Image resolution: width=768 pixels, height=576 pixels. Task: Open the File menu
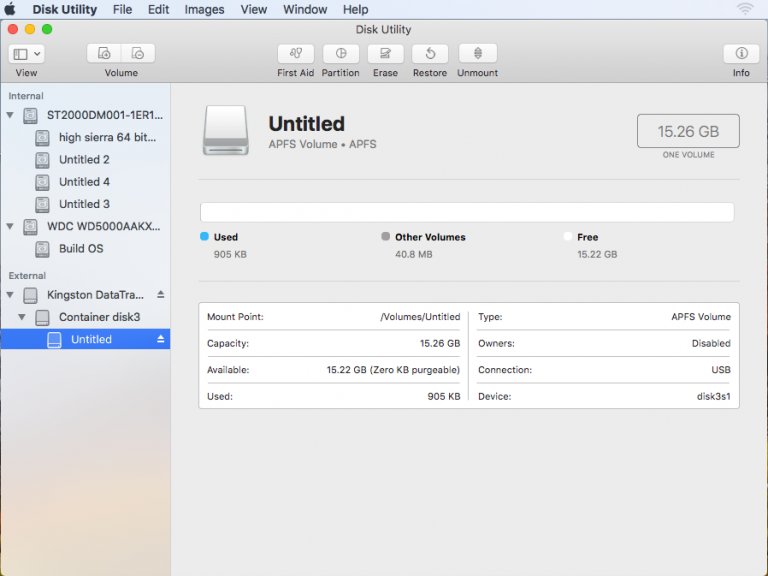point(122,9)
